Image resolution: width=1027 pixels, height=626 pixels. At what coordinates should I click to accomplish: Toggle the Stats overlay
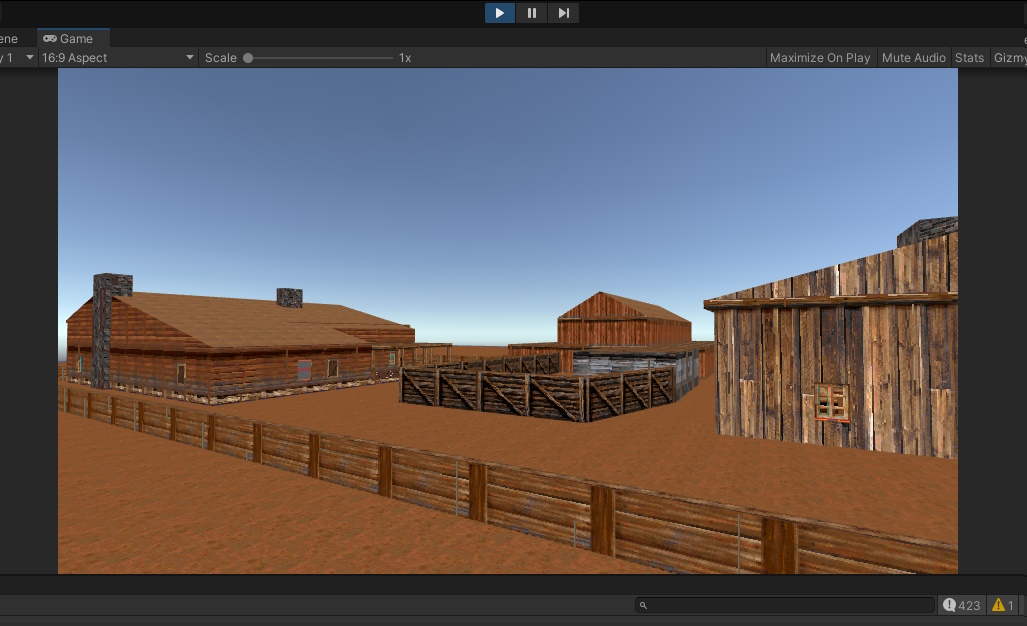[x=969, y=58]
